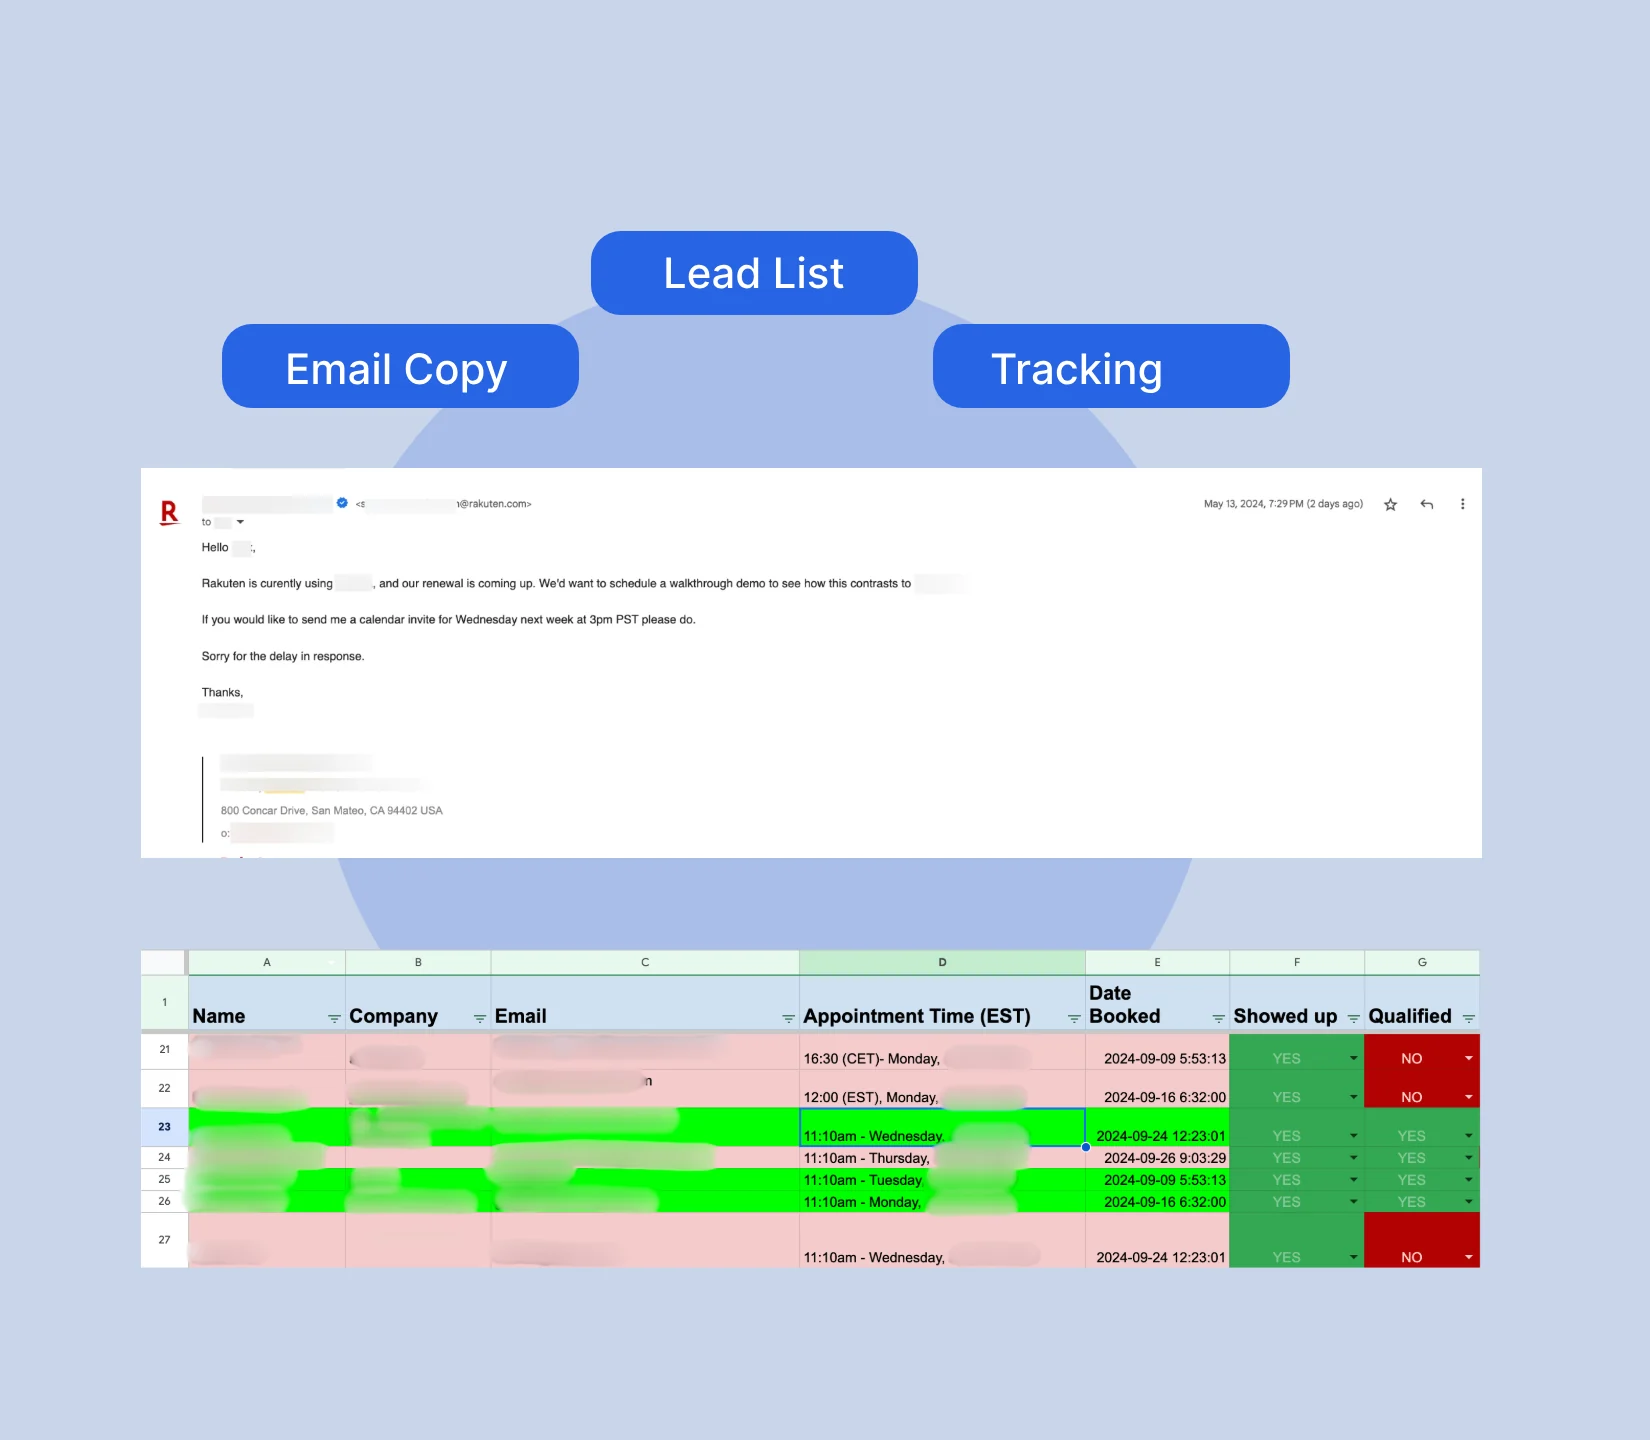Click cell '12:00 (EST), Monday,'

942,1089
